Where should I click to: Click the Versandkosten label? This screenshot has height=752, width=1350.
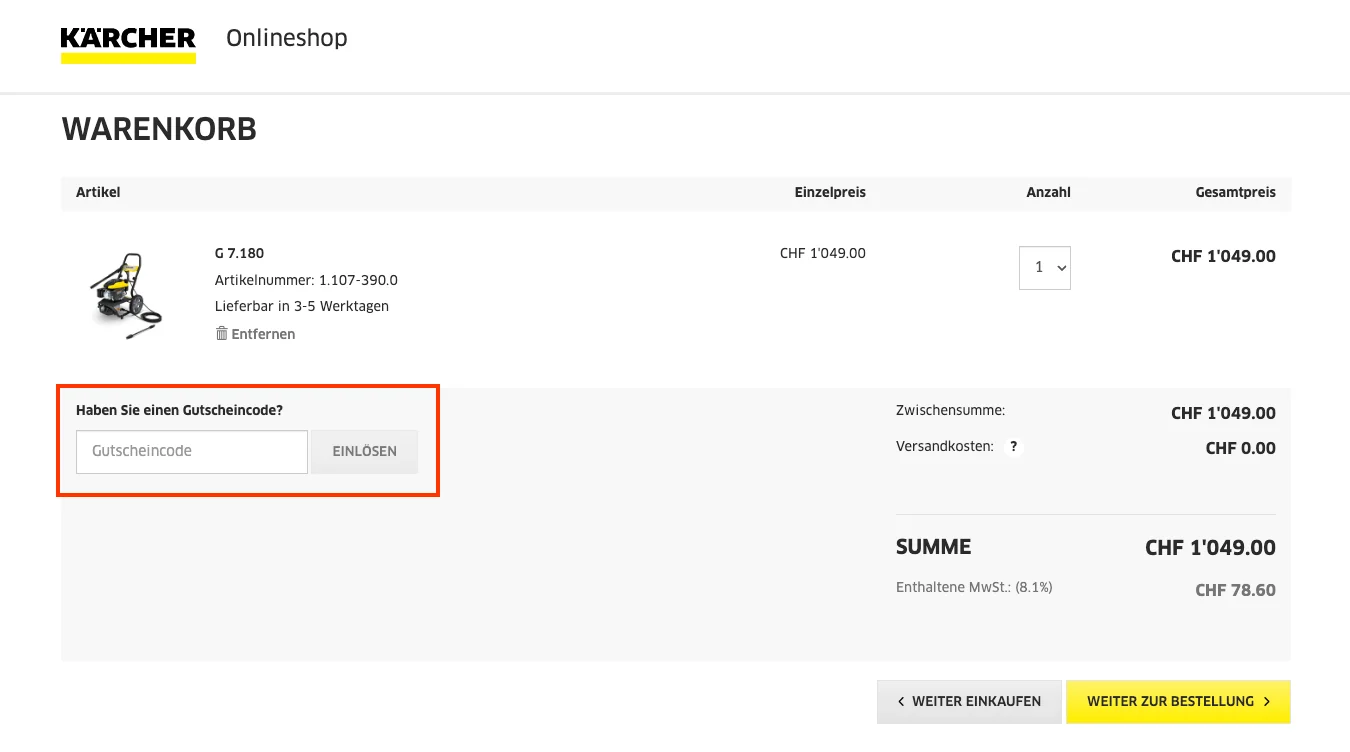(945, 447)
